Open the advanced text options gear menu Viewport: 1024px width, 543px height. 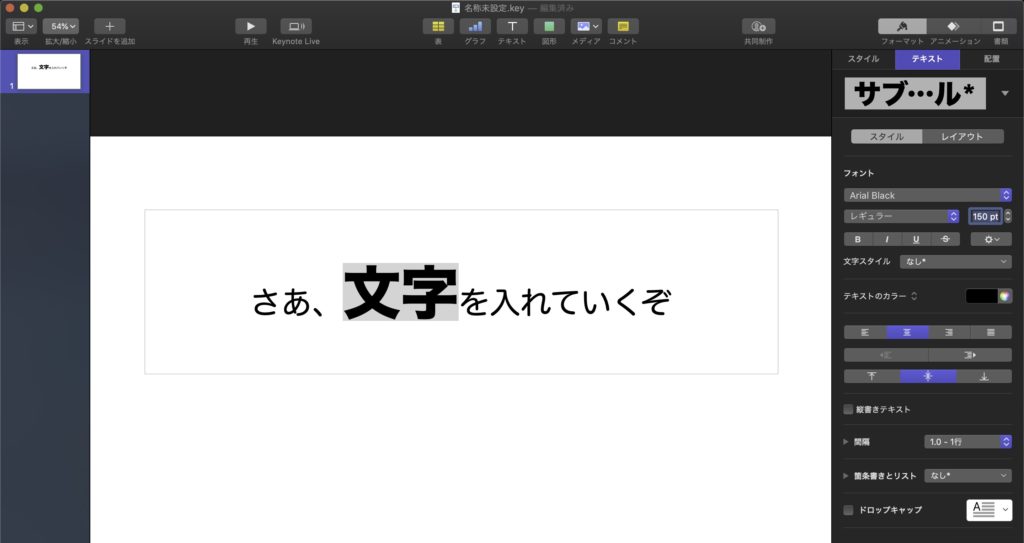(x=991, y=239)
